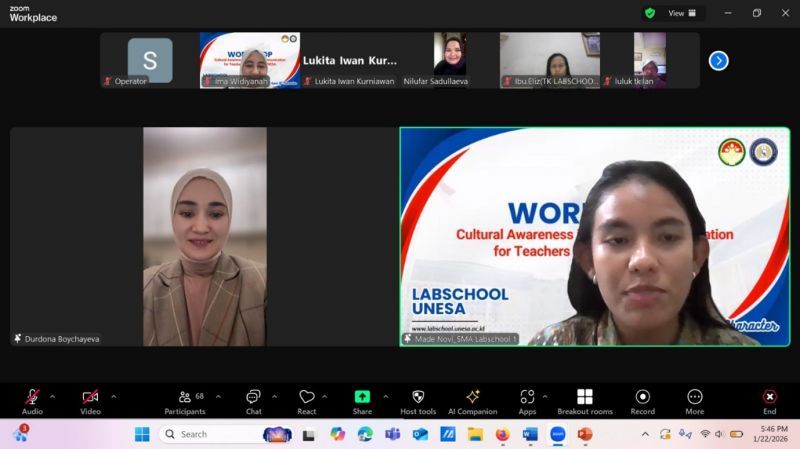Screen dimensions: 800x449
Task: Expand the share options caret beside Share
Action: click(x=385, y=396)
